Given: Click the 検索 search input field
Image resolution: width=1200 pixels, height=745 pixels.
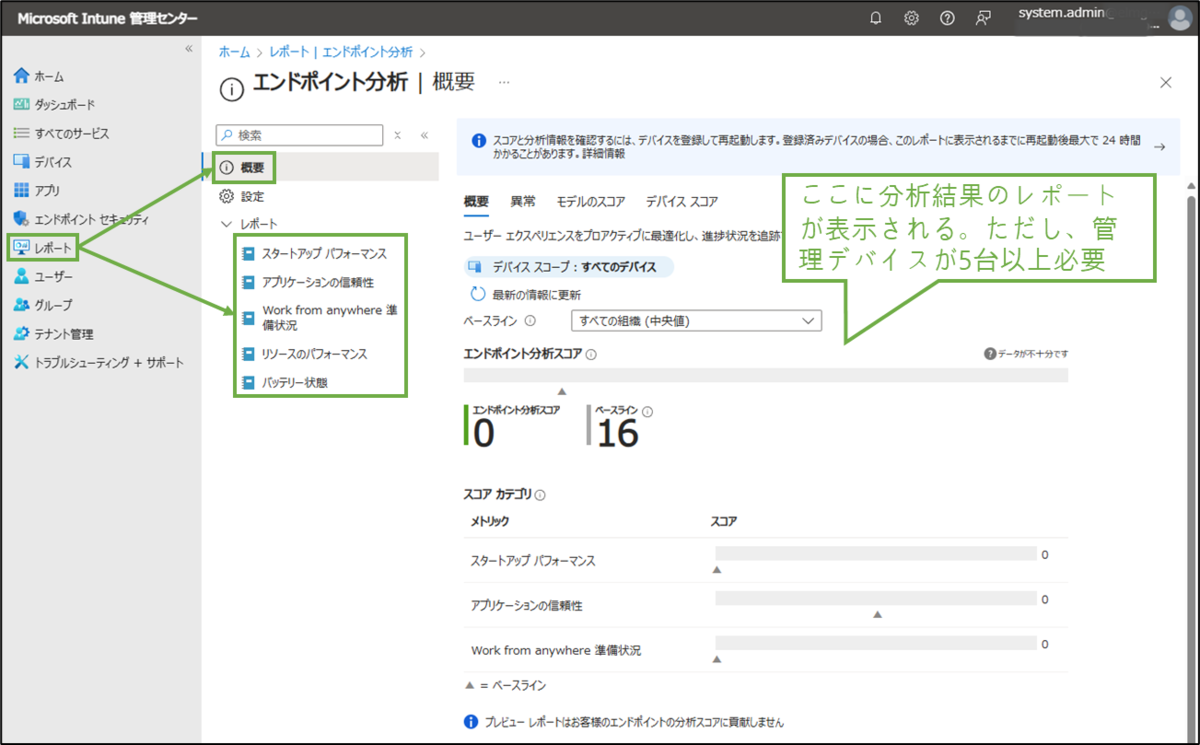Looking at the screenshot, I should click(300, 135).
